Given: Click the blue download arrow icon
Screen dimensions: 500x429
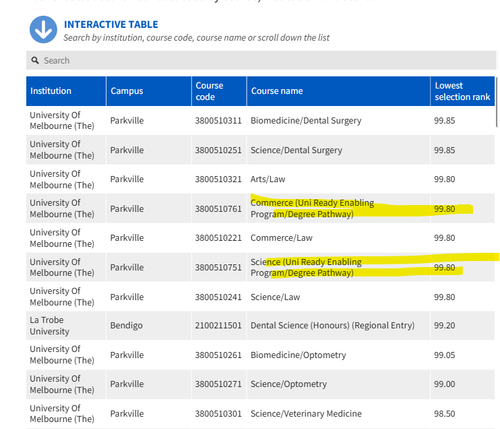Looking at the screenshot, I should pyautogui.click(x=43, y=29).
